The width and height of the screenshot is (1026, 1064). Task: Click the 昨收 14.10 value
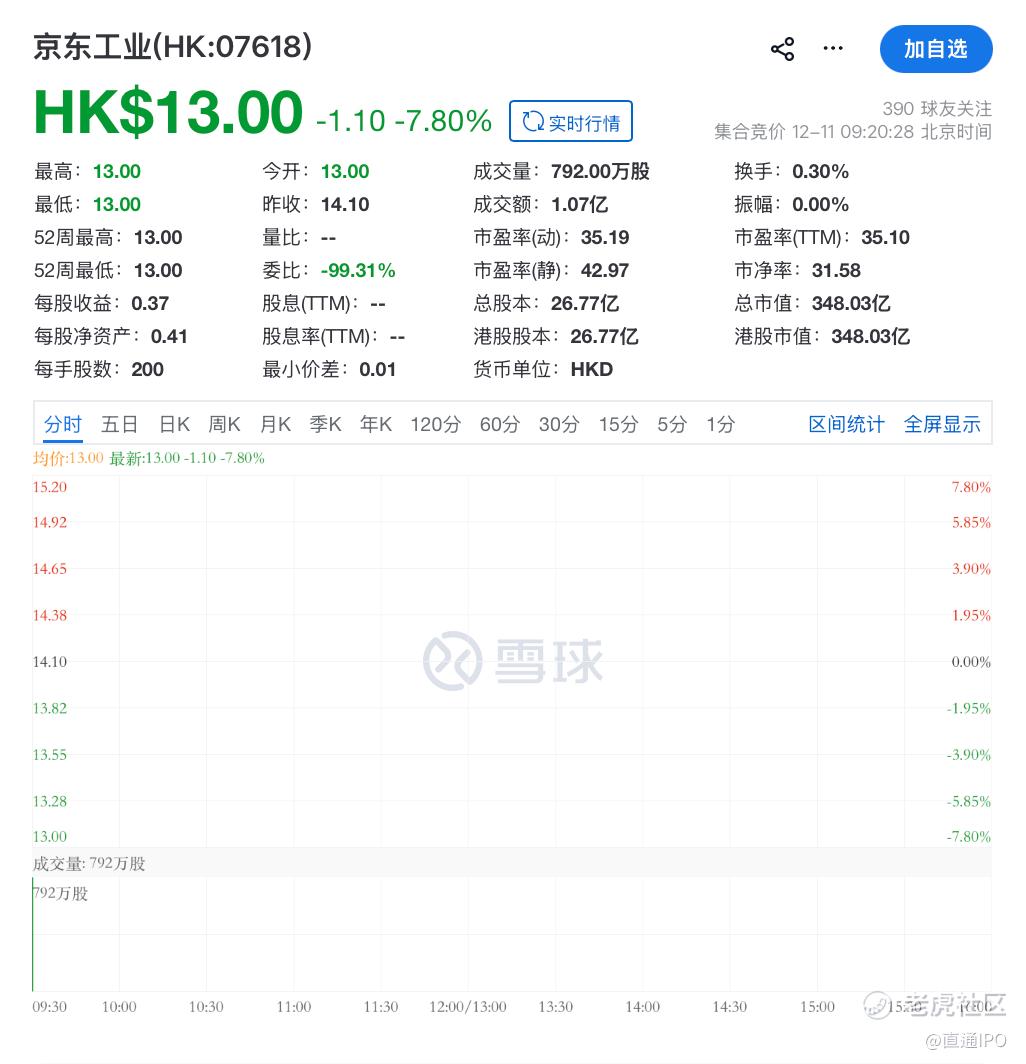(x=345, y=204)
